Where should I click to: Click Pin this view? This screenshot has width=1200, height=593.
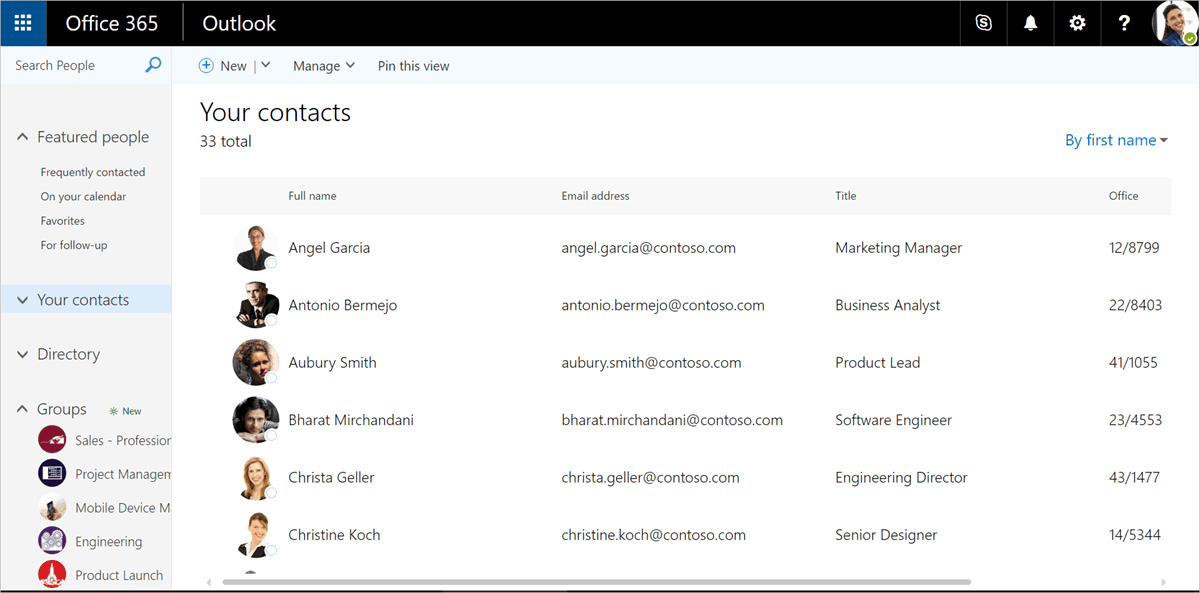click(413, 66)
